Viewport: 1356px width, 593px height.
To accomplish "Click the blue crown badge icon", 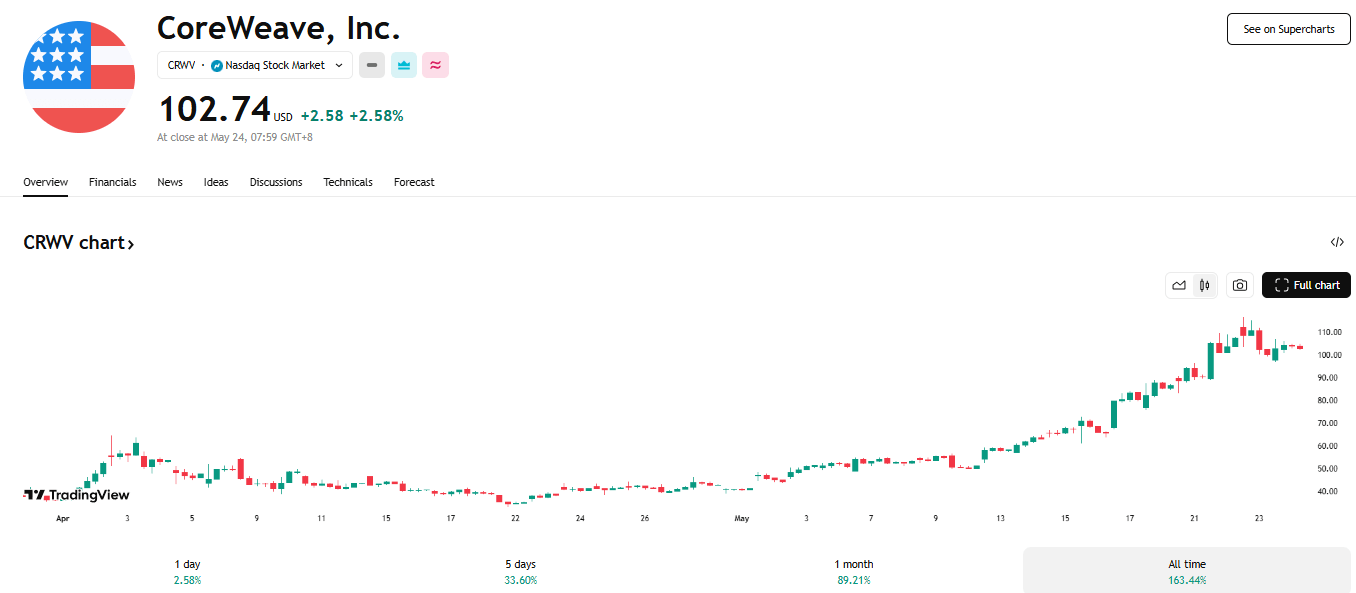I will [404, 65].
